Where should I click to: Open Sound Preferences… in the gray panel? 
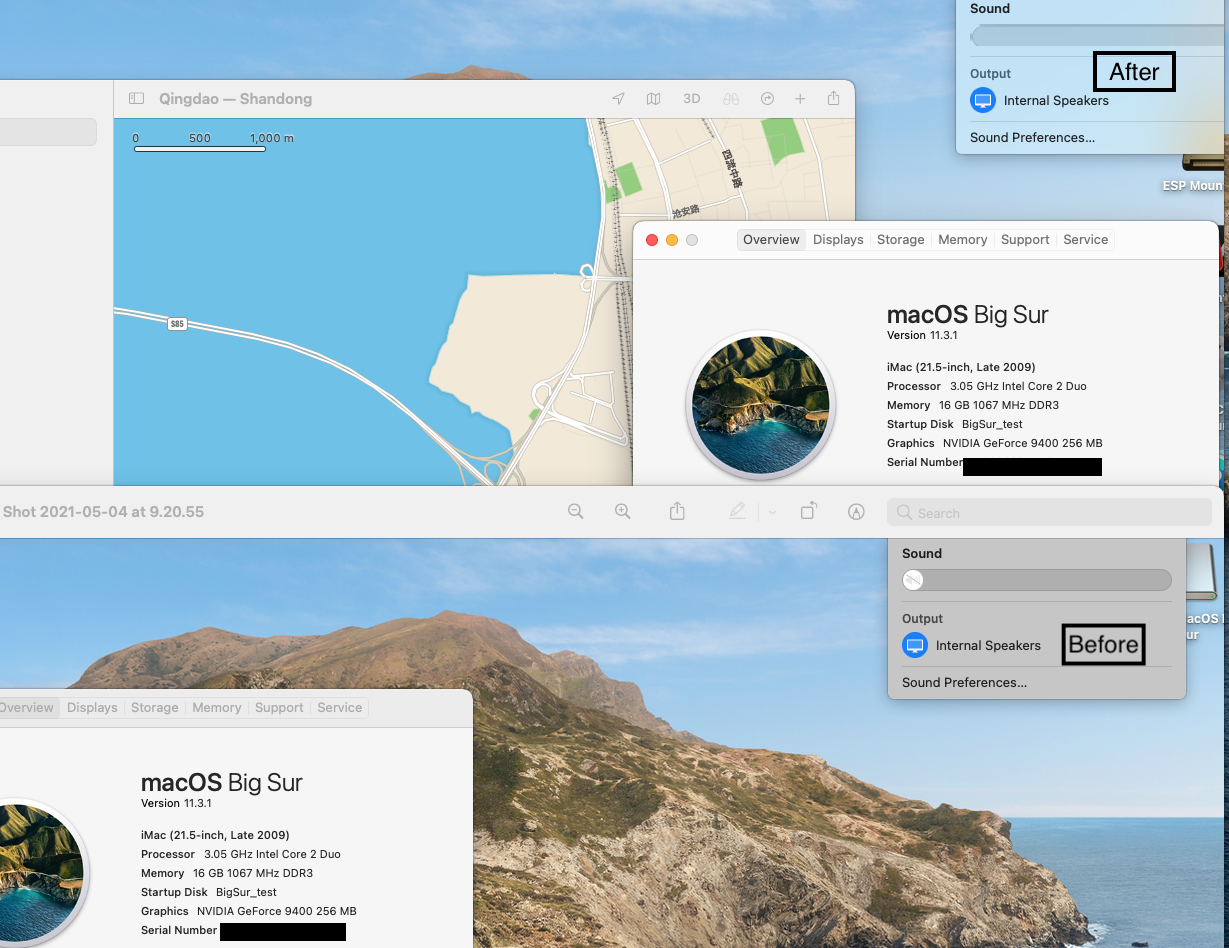click(964, 683)
